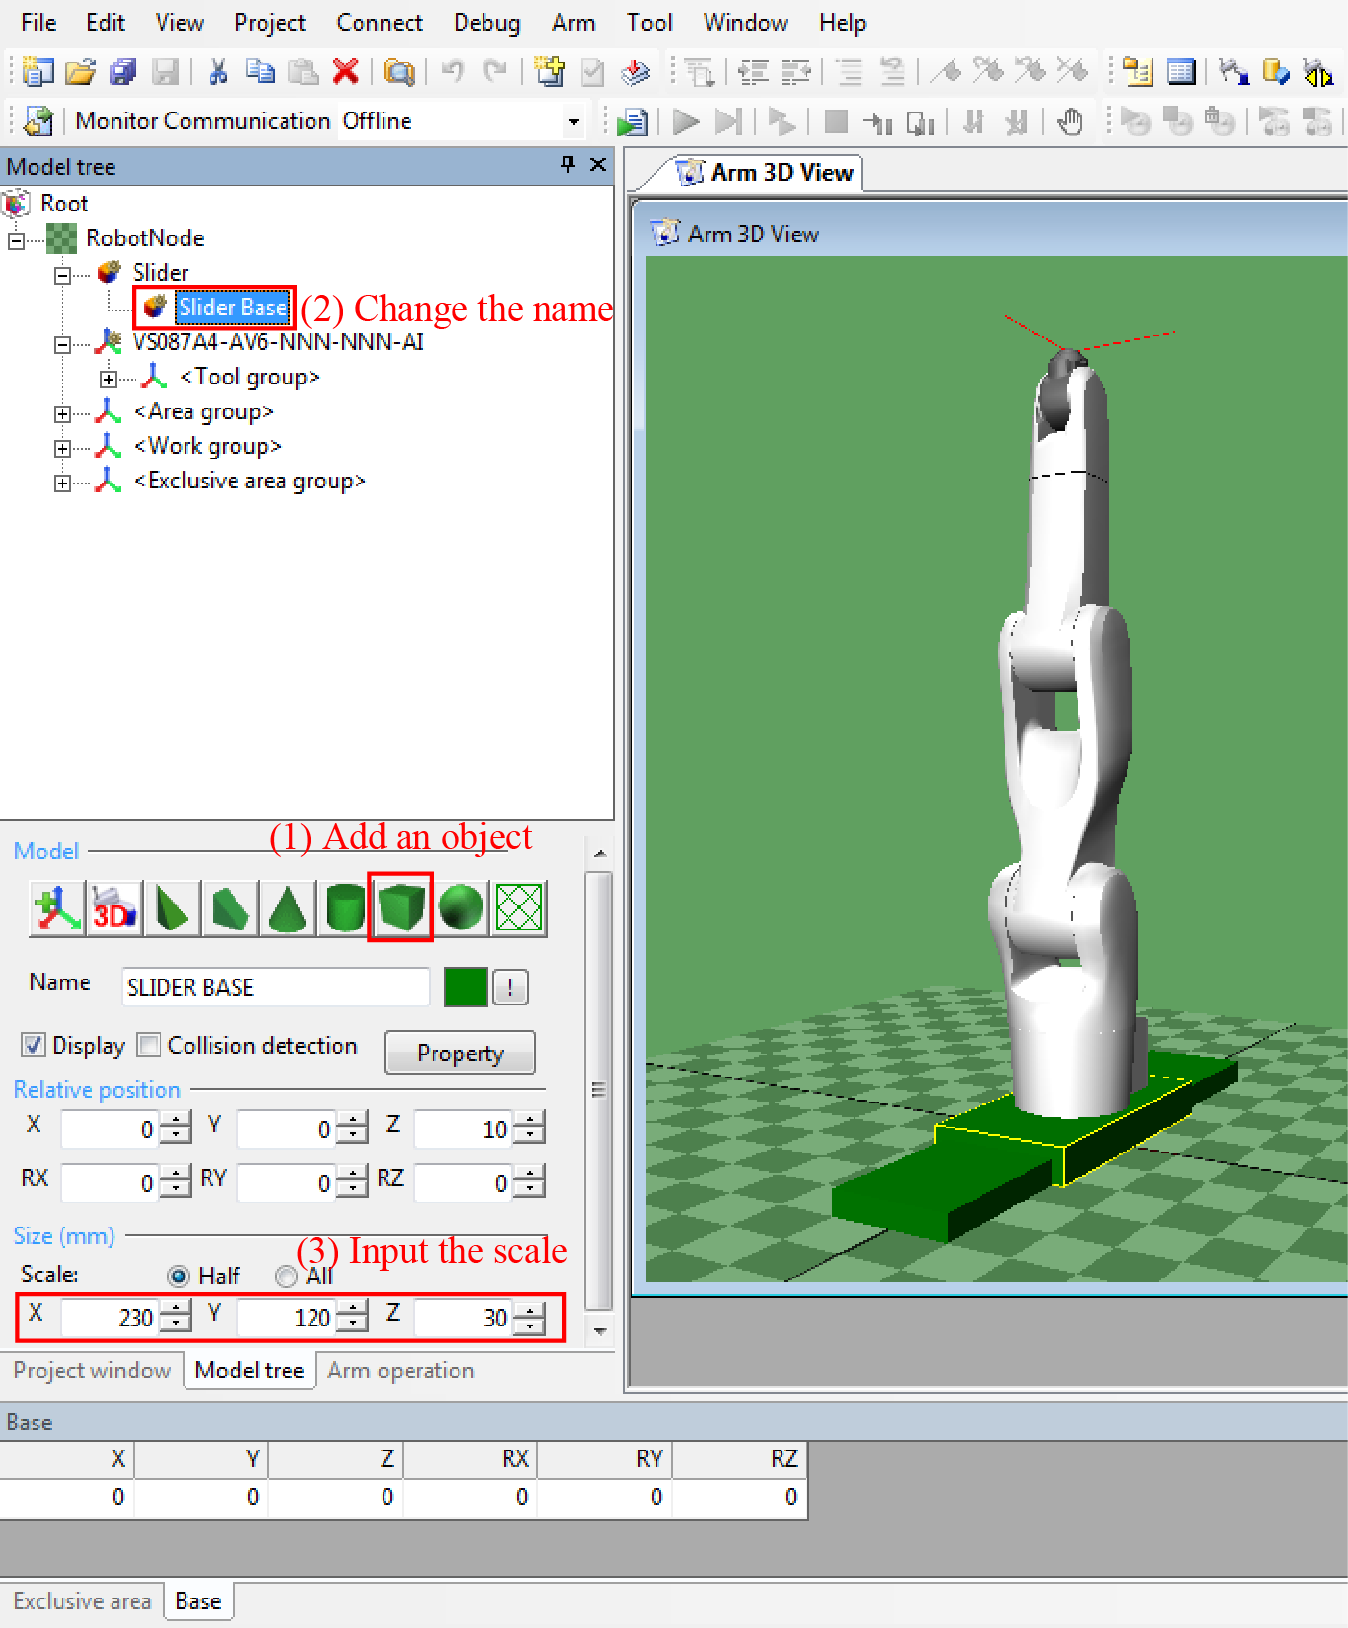Select the All scale radio button

click(287, 1276)
